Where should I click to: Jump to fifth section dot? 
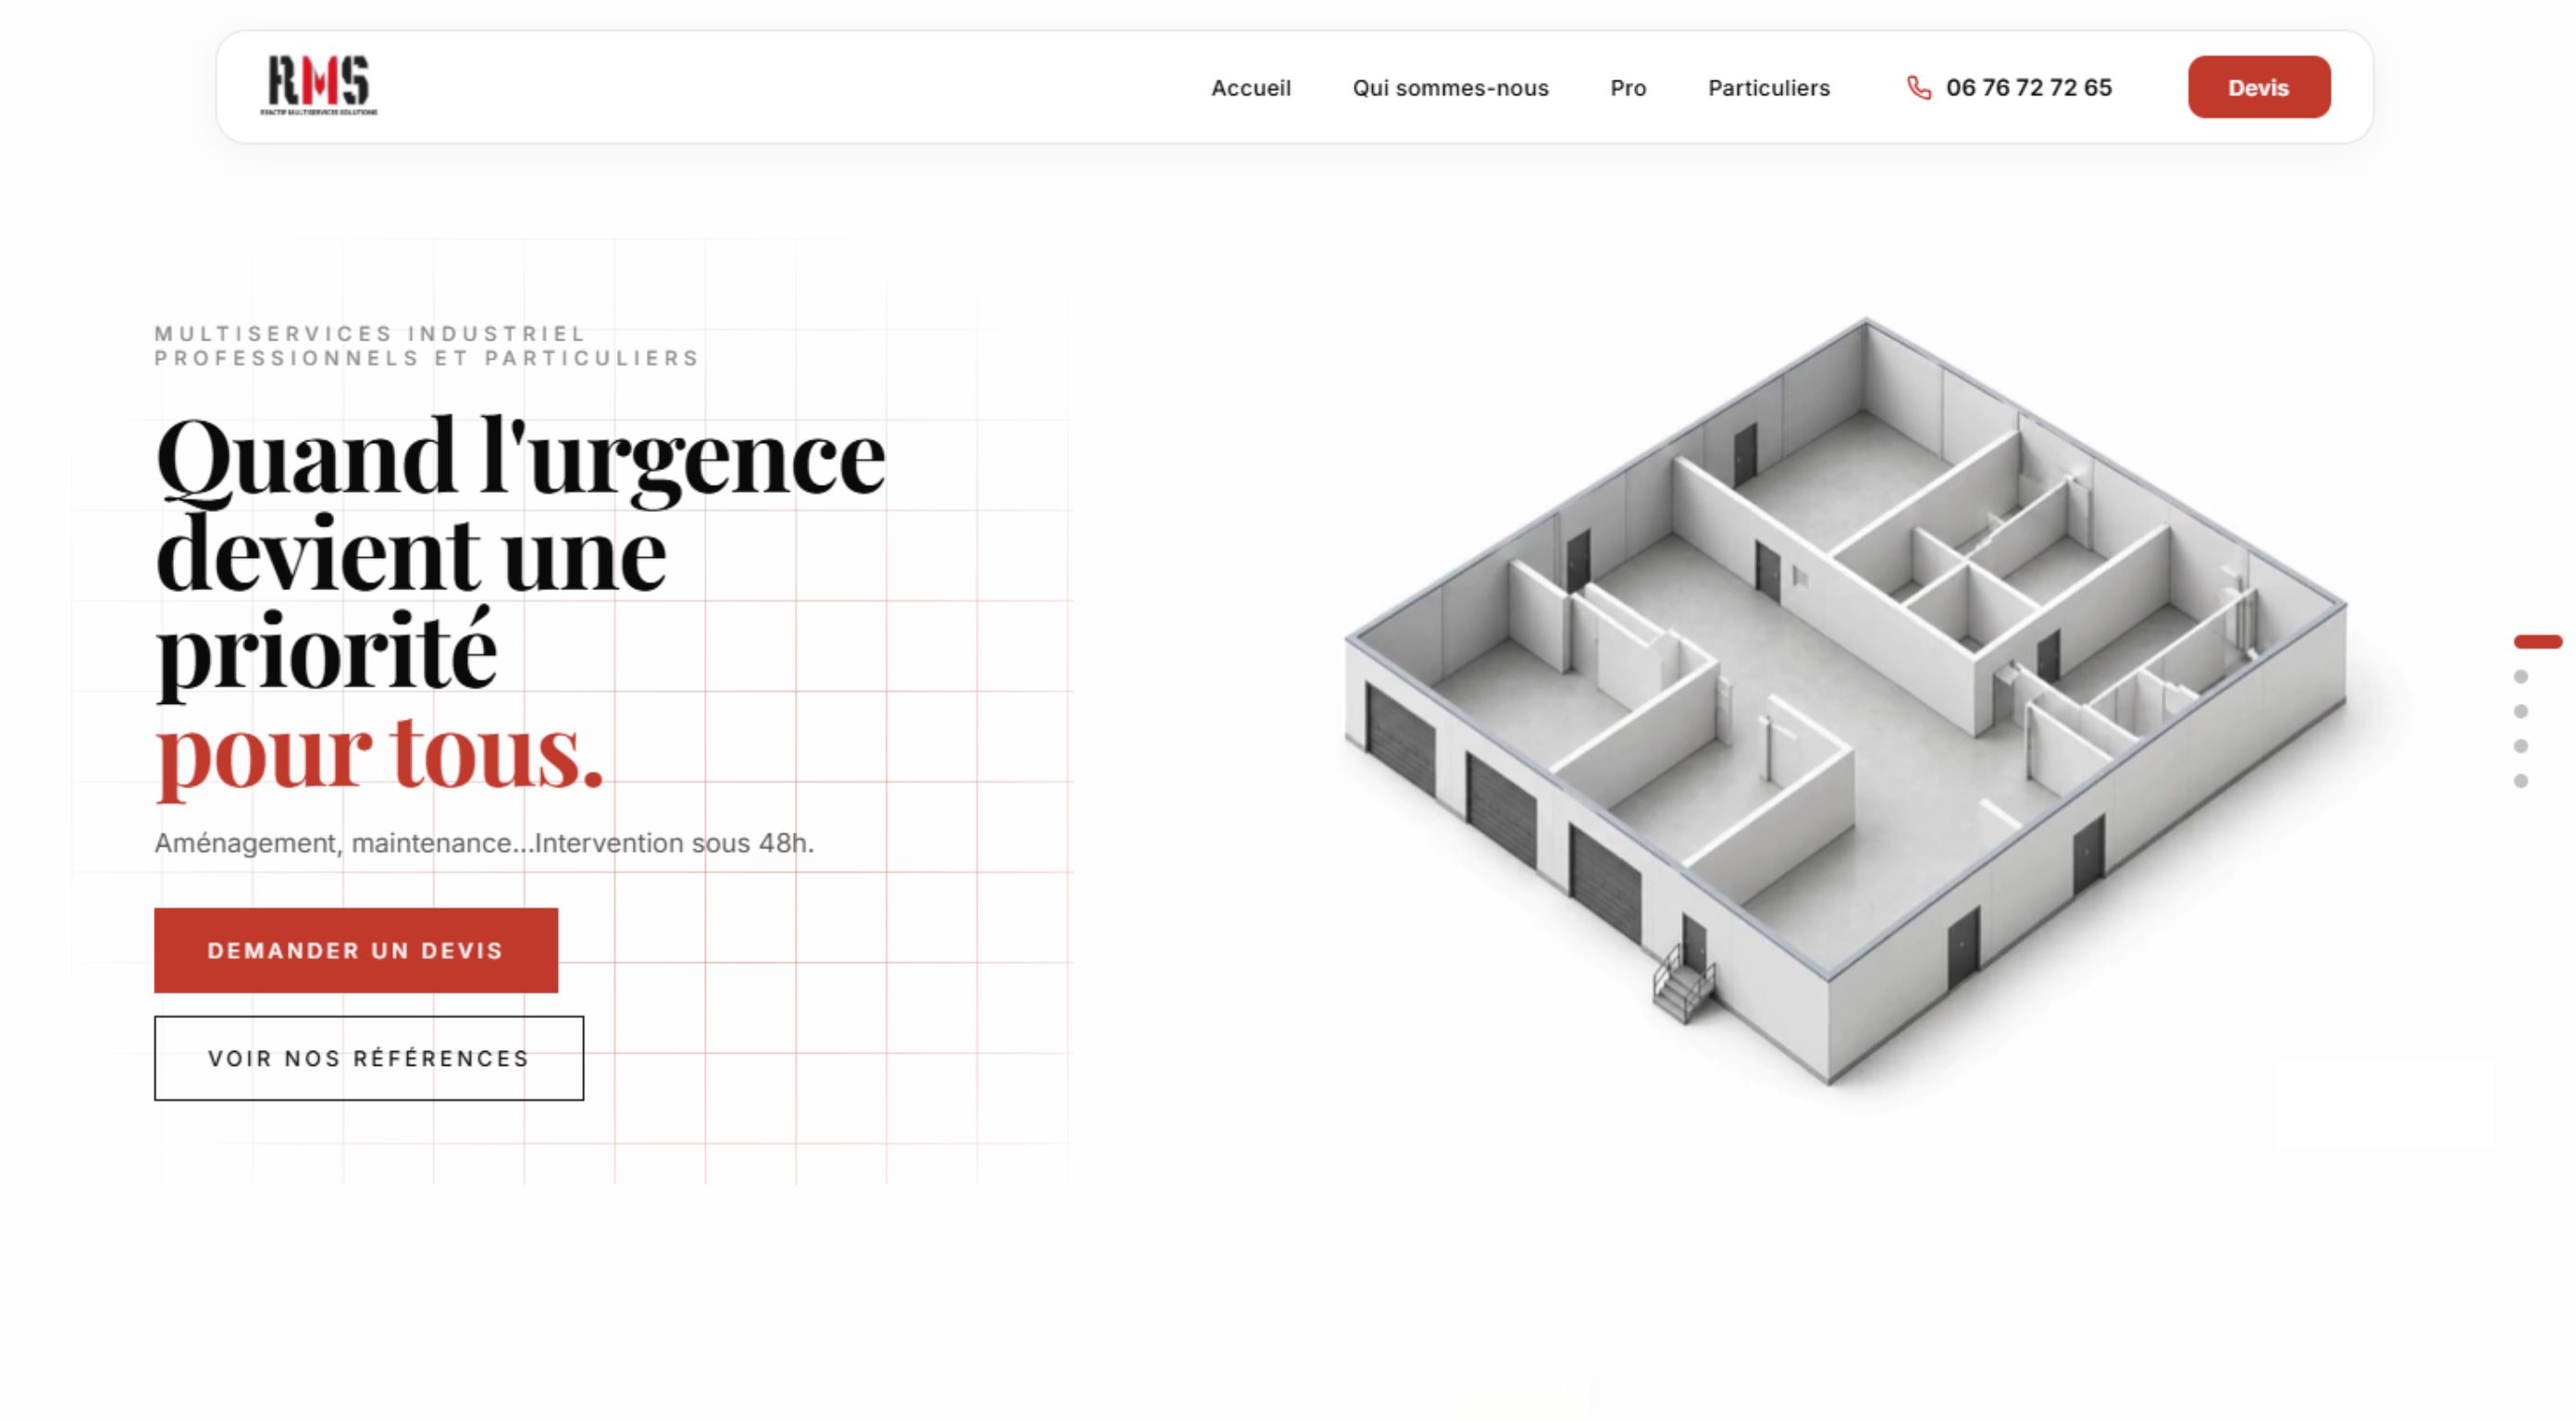[x=2521, y=781]
